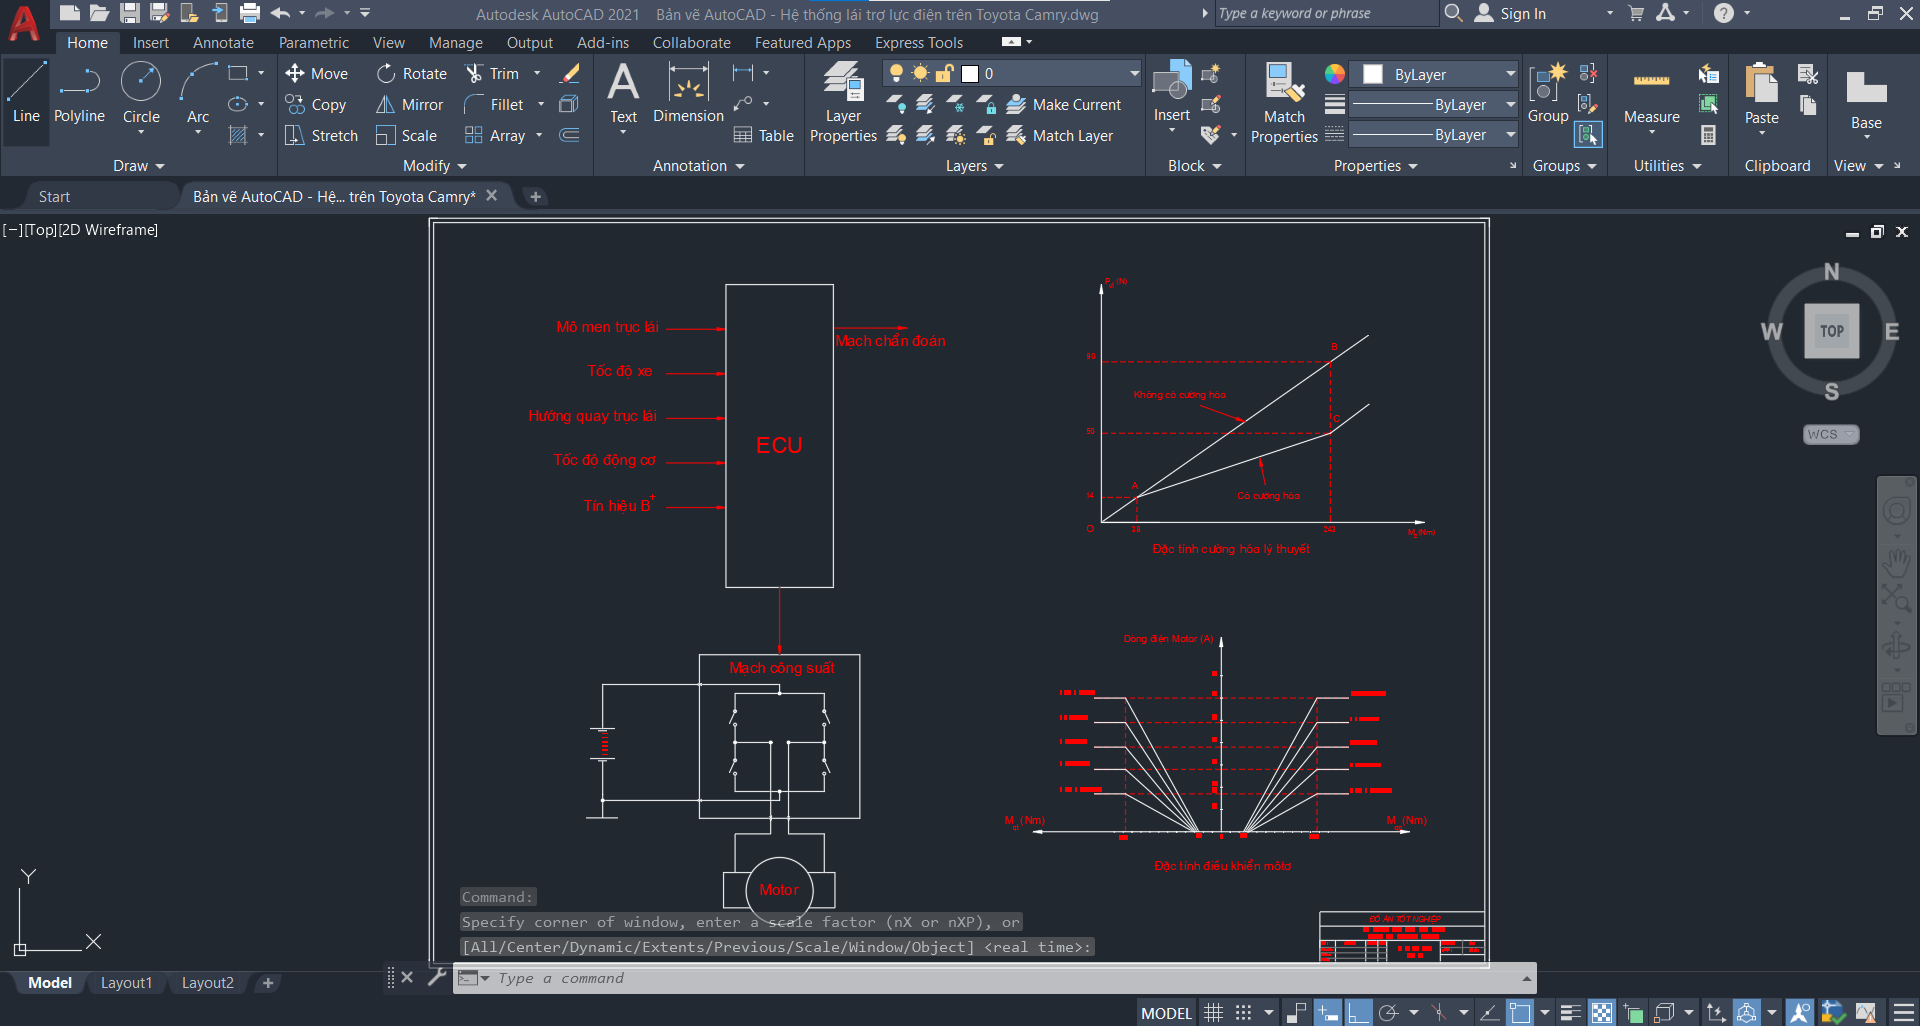Click the Array tool
The image size is (1920, 1026).
click(495, 135)
